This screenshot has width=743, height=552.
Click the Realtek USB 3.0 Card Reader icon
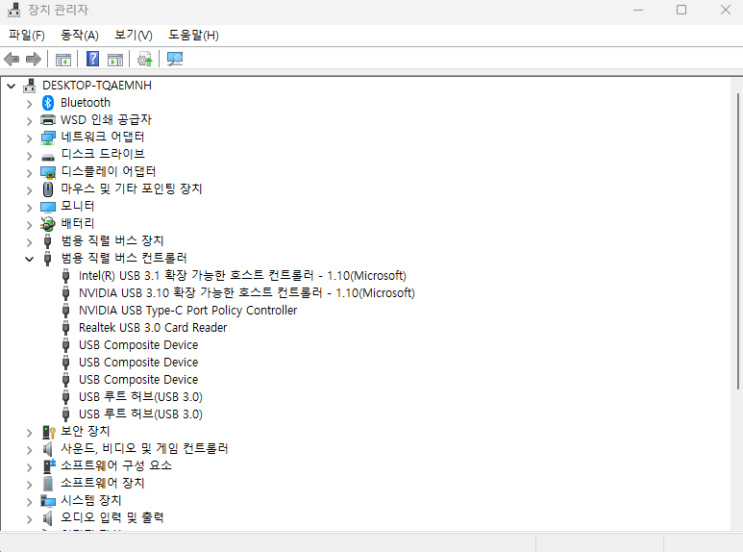coord(66,327)
